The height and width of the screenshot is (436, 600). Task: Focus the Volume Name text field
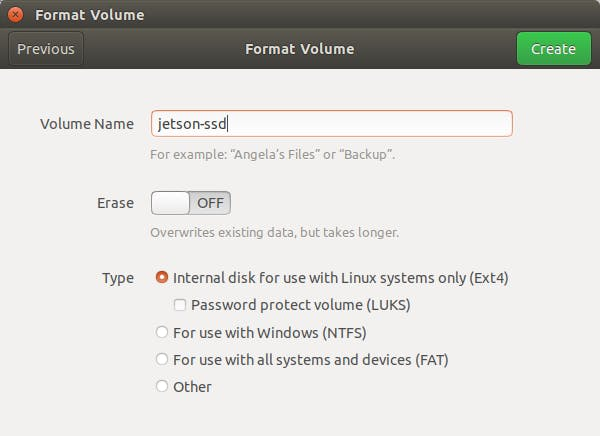pyautogui.click(x=331, y=124)
